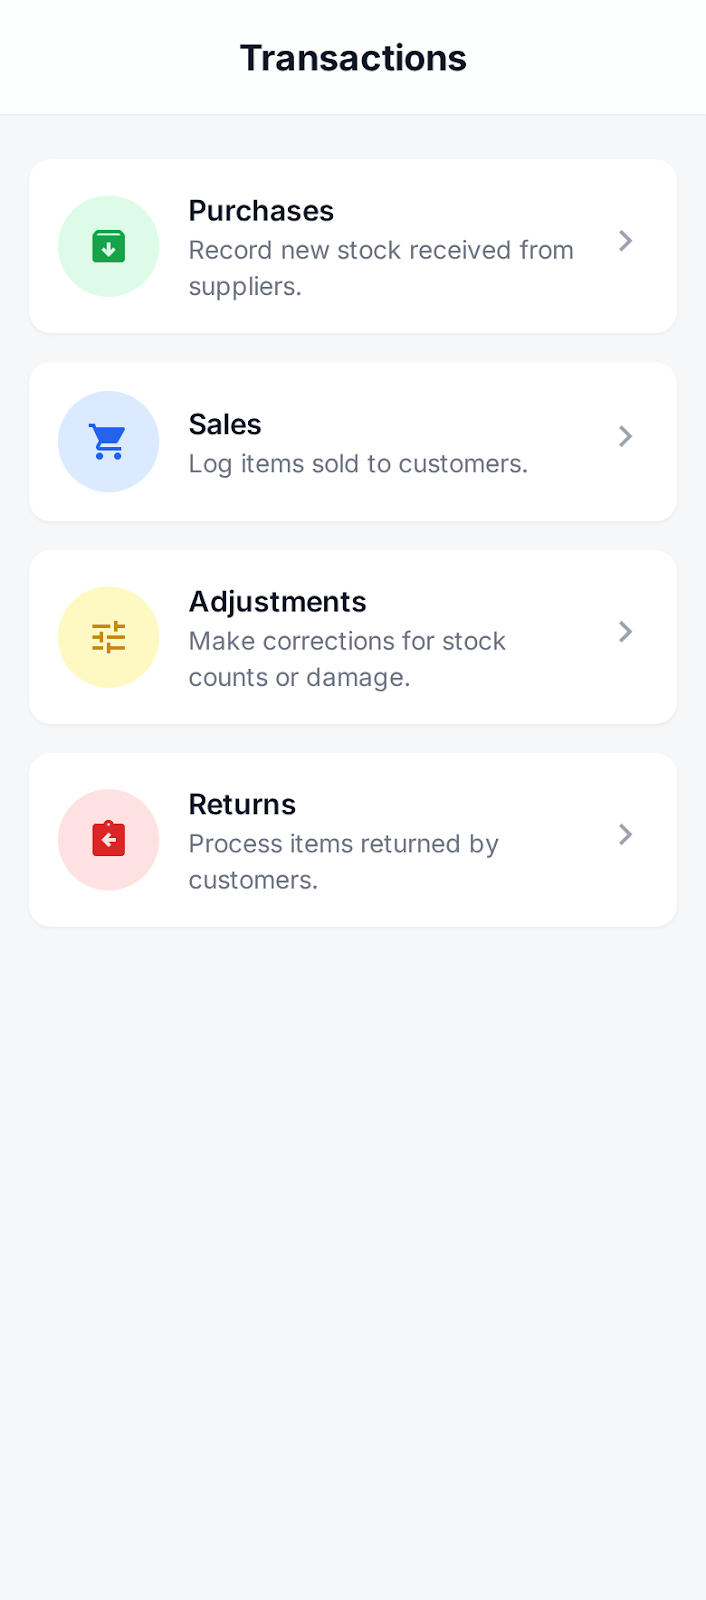Image resolution: width=706 pixels, height=1600 pixels.
Task: Open the Purchases section
Action: (x=353, y=245)
